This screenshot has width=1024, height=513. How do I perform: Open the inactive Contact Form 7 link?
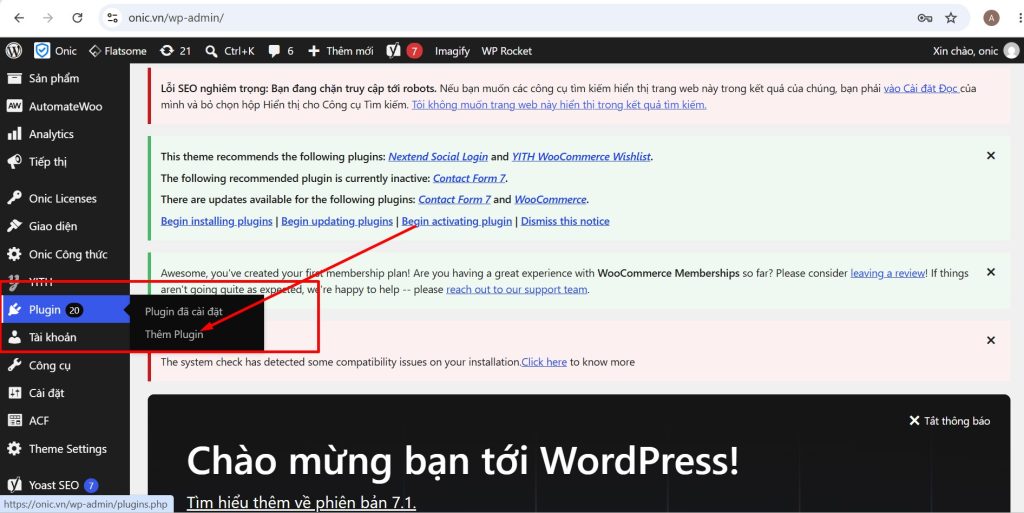(470, 178)
